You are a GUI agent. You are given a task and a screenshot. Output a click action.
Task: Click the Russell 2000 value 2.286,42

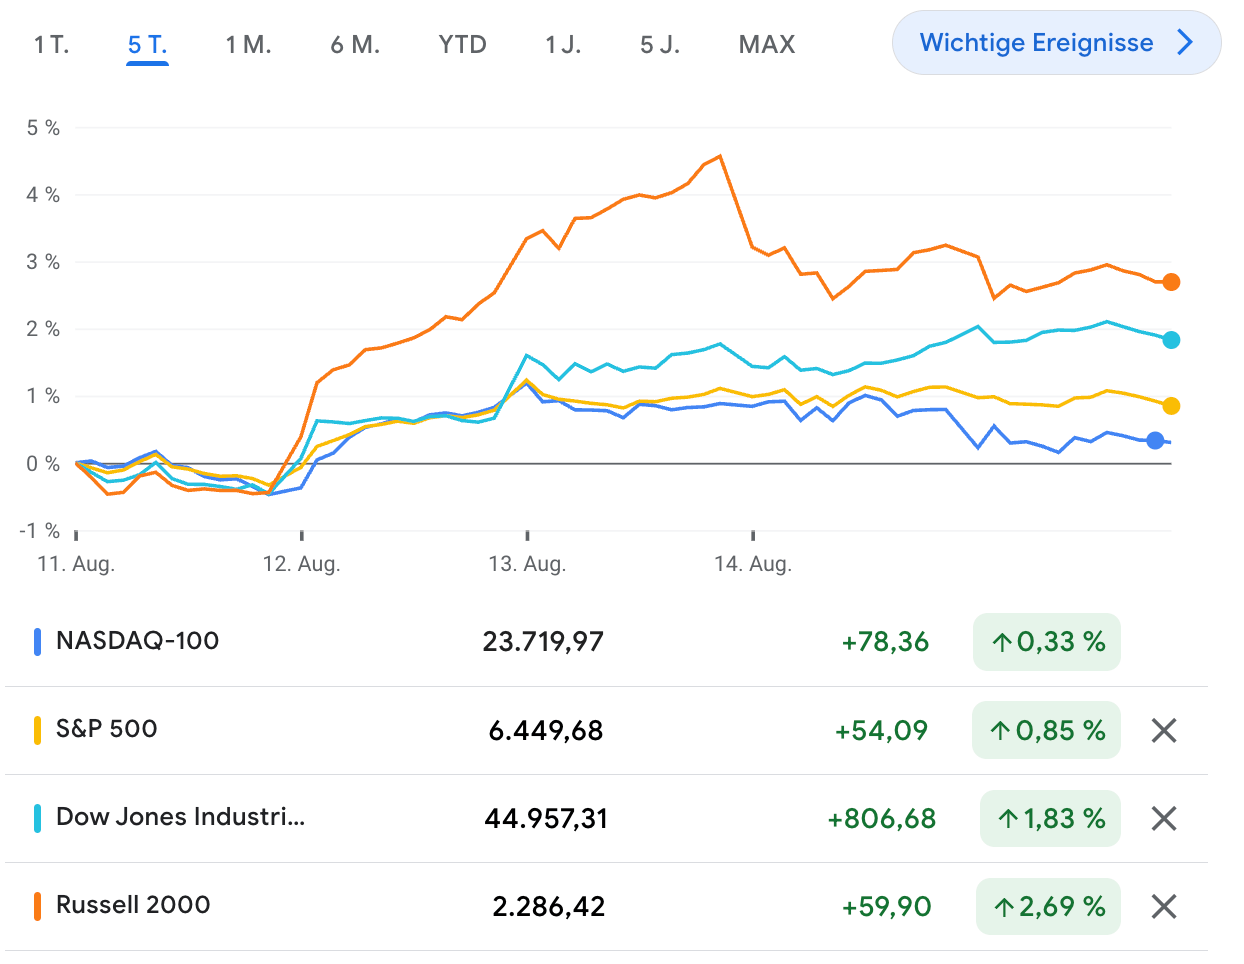[549, 907]
